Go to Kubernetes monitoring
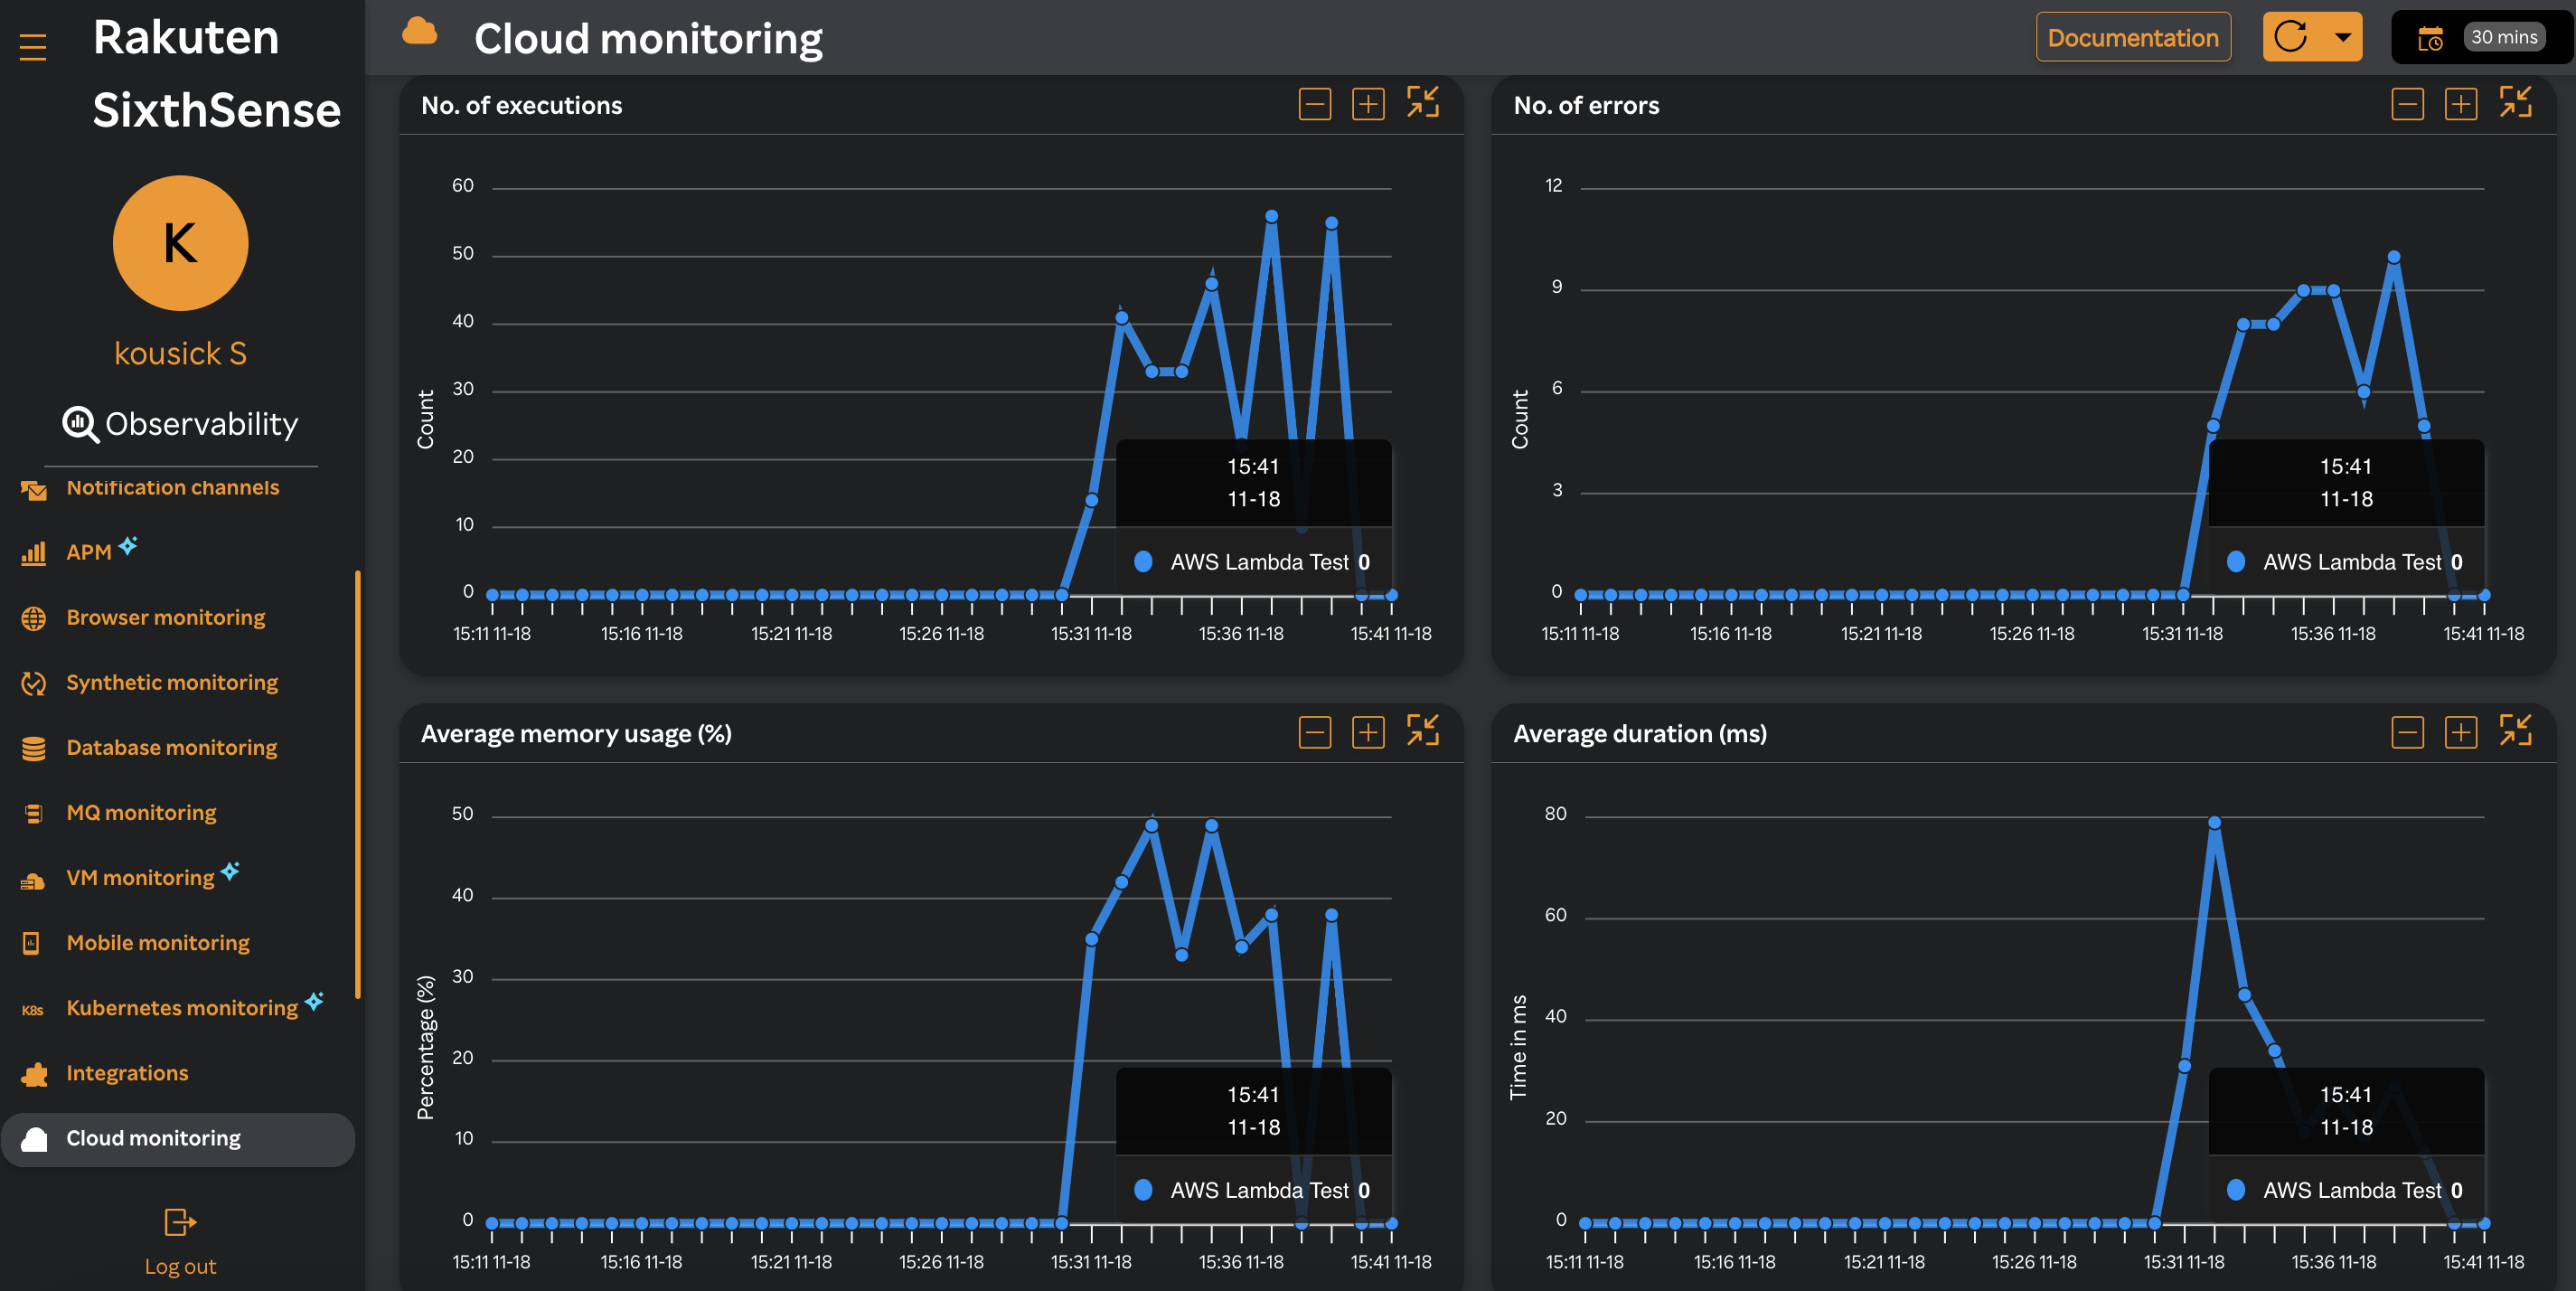The height and width of the screenshot is (1291, 2576). pyautogui.click(x=182, y=1007)
